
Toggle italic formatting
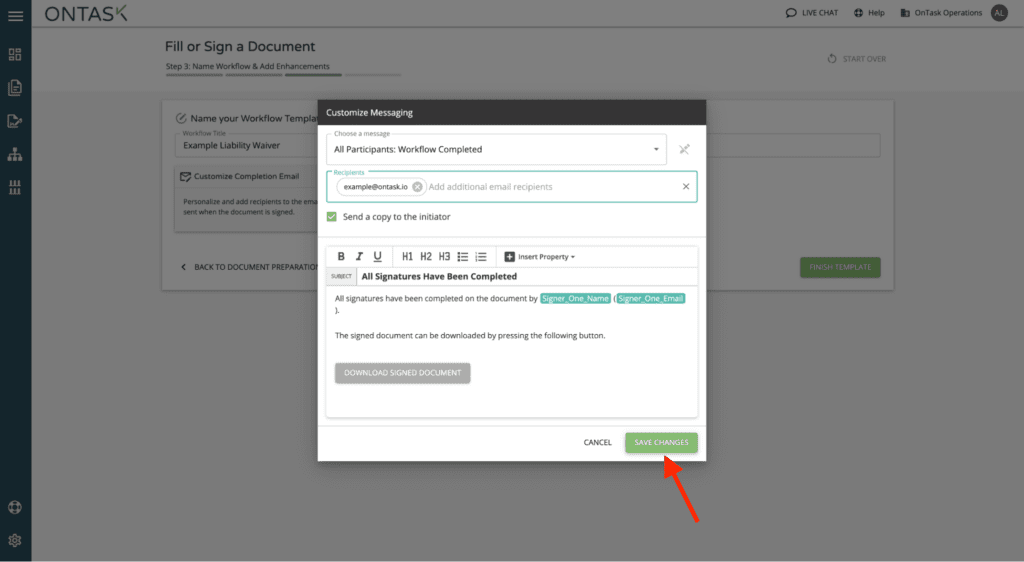pyautogui.click(x=359, y=257)
